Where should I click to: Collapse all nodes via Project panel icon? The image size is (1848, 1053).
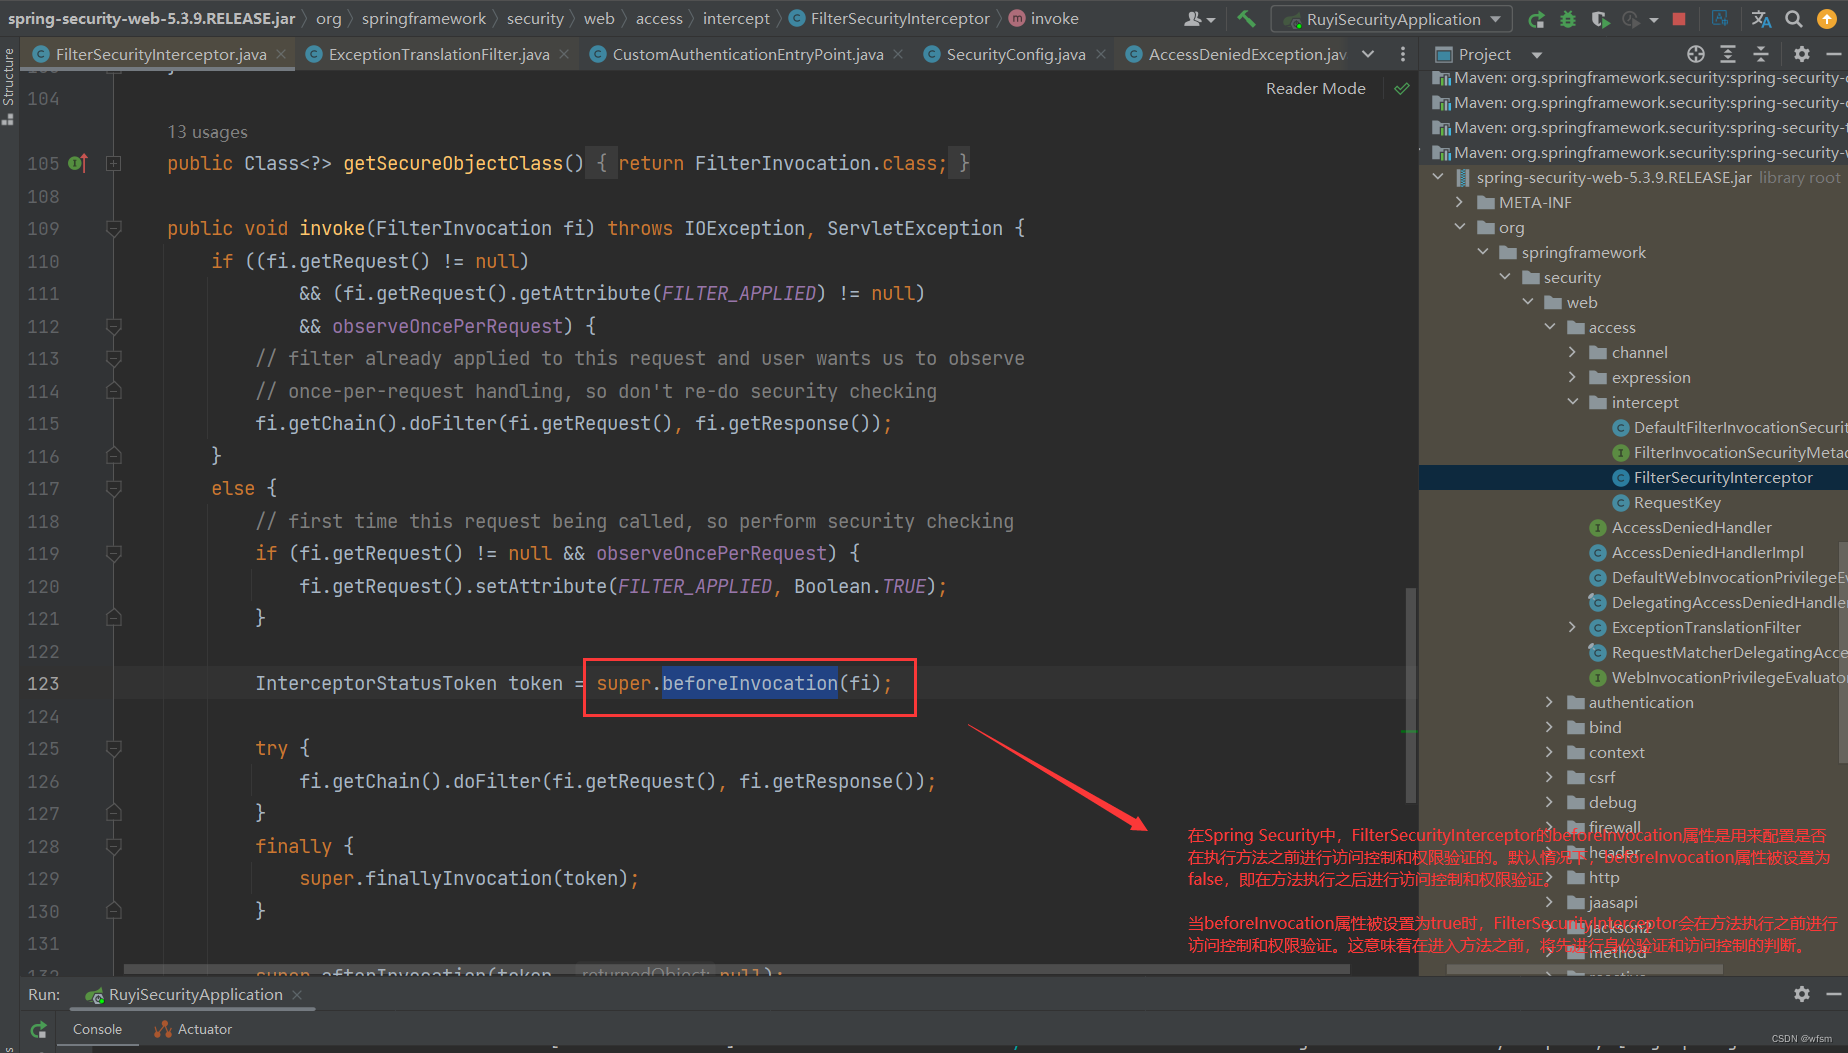point(1762,54)
